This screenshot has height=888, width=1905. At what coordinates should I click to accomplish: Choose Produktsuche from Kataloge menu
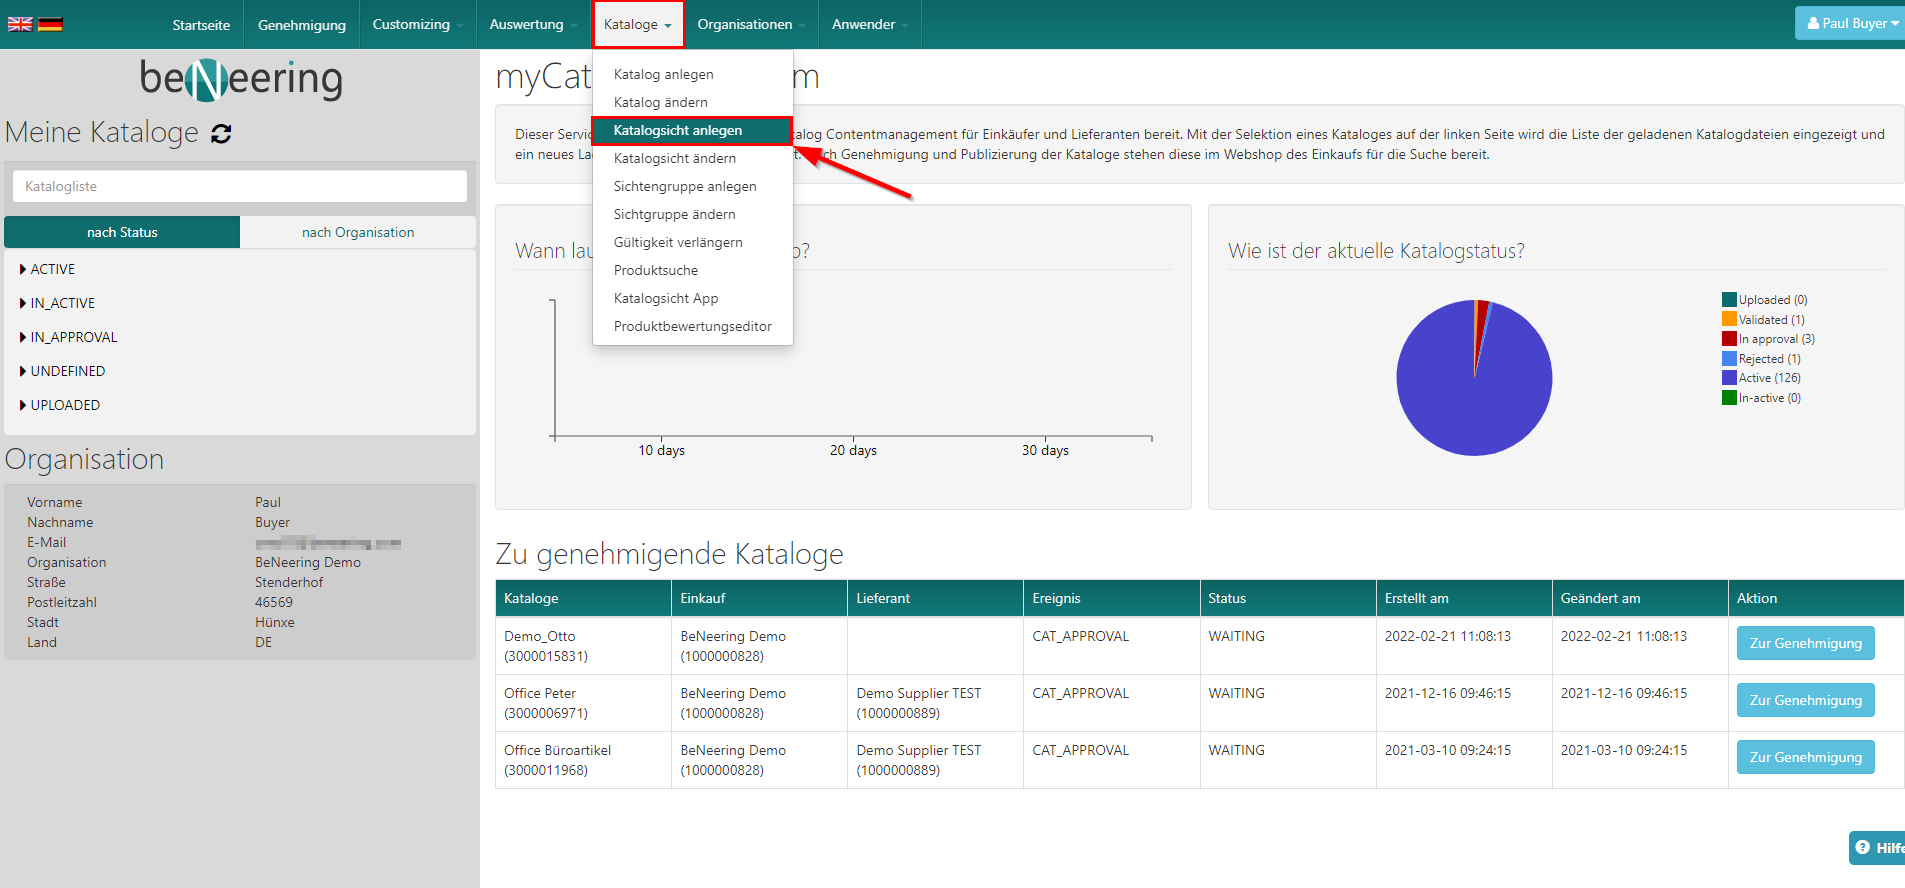(x=656, y=270)
